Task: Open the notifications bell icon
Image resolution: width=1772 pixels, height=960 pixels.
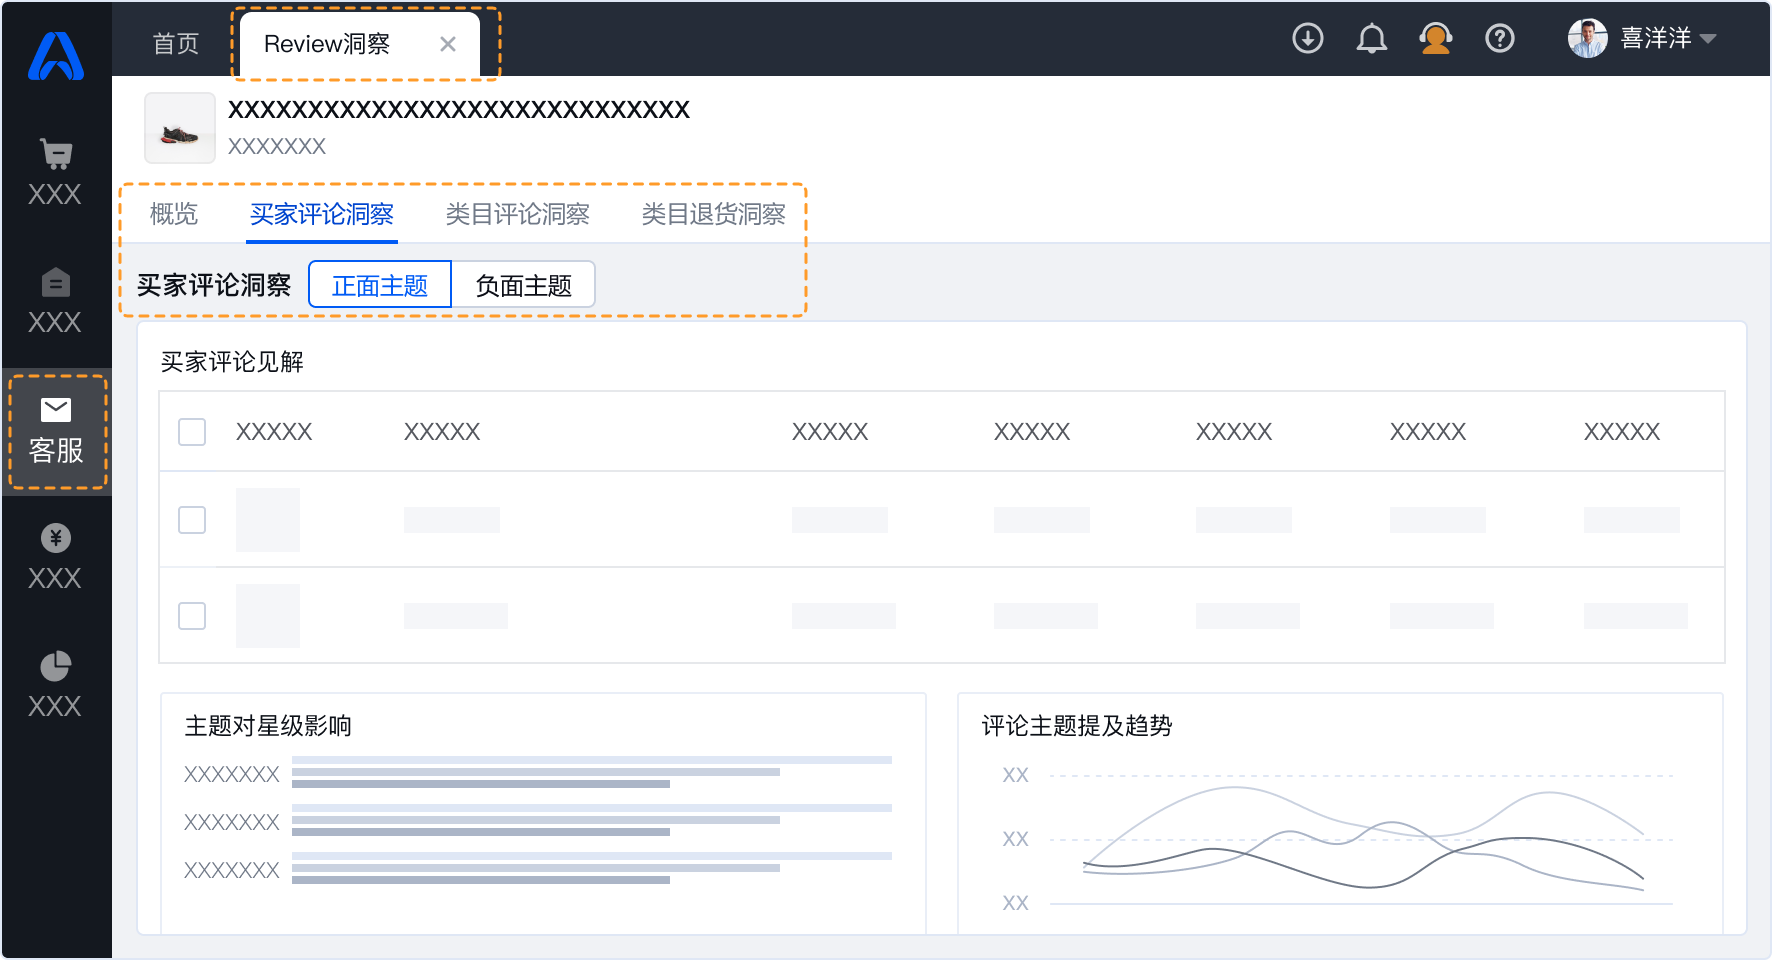Action: click(x=1371, y=39)
